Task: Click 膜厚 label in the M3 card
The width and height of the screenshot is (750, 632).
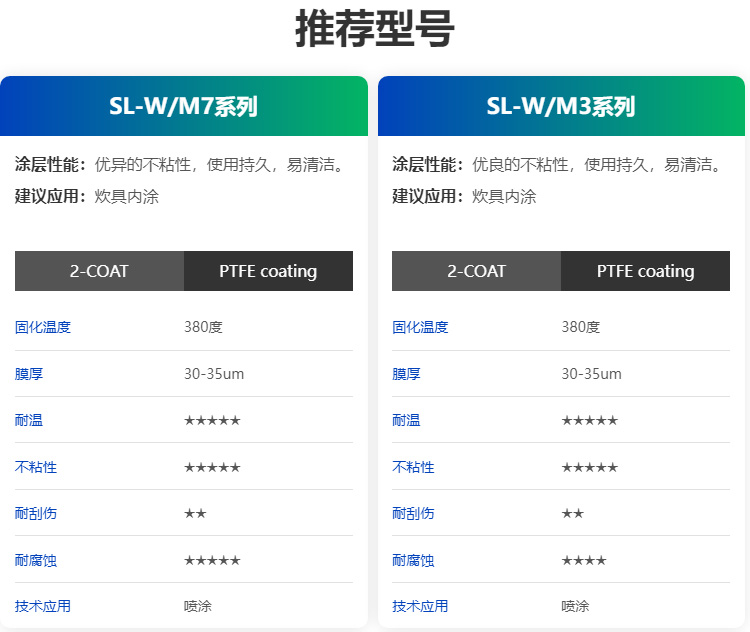Action: click(406, 374)
